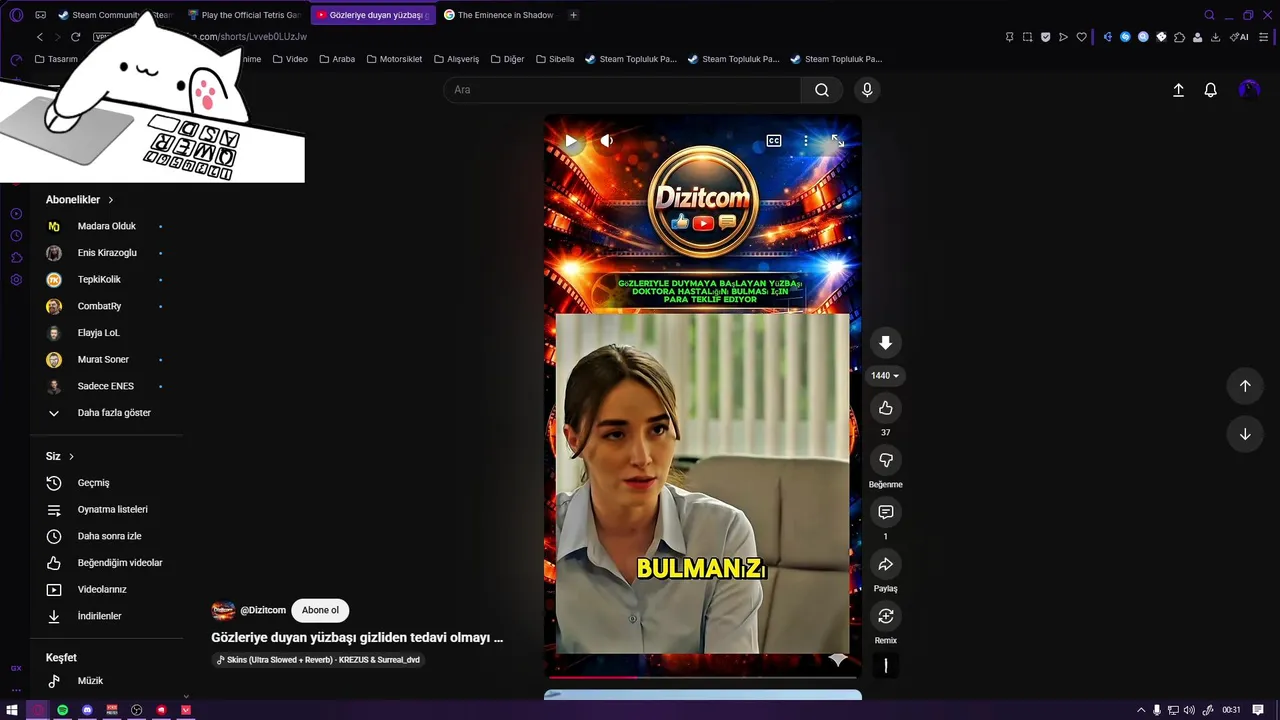Viewport: 1280px width, 720px height.
Task: Open the Murat Soner channel
Action: [x=106, y=359]
